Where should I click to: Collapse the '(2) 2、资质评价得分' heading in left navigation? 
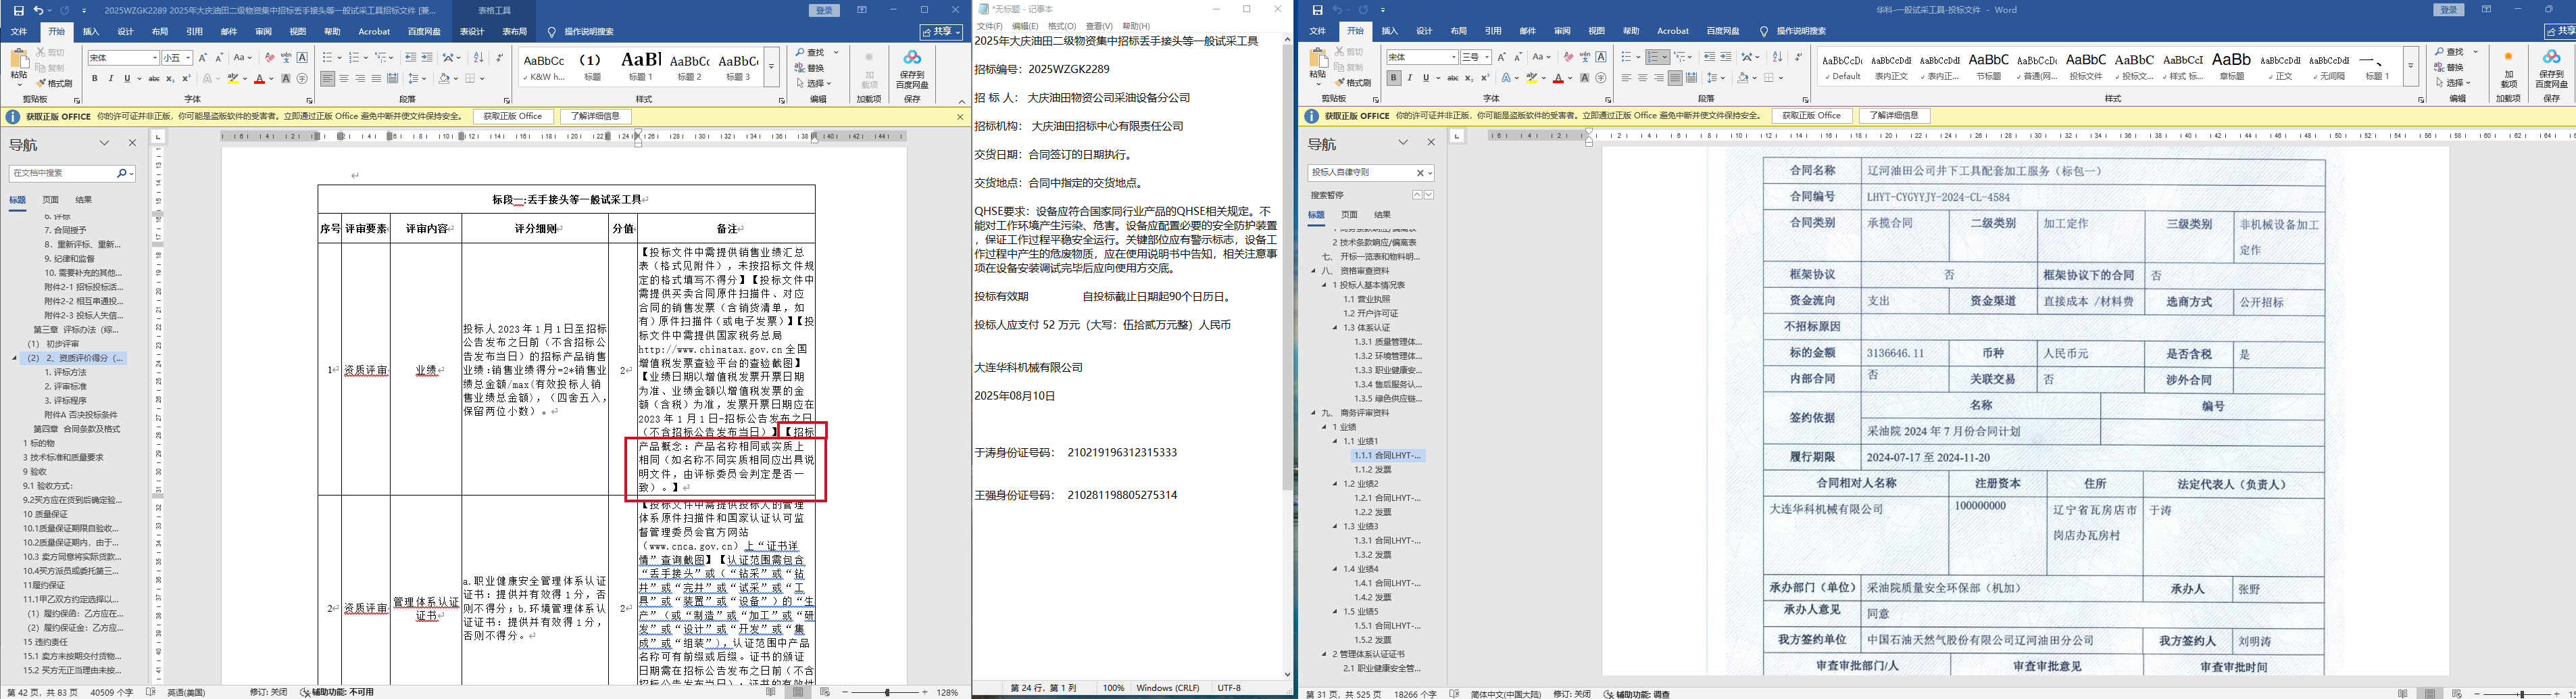[15, 358]
